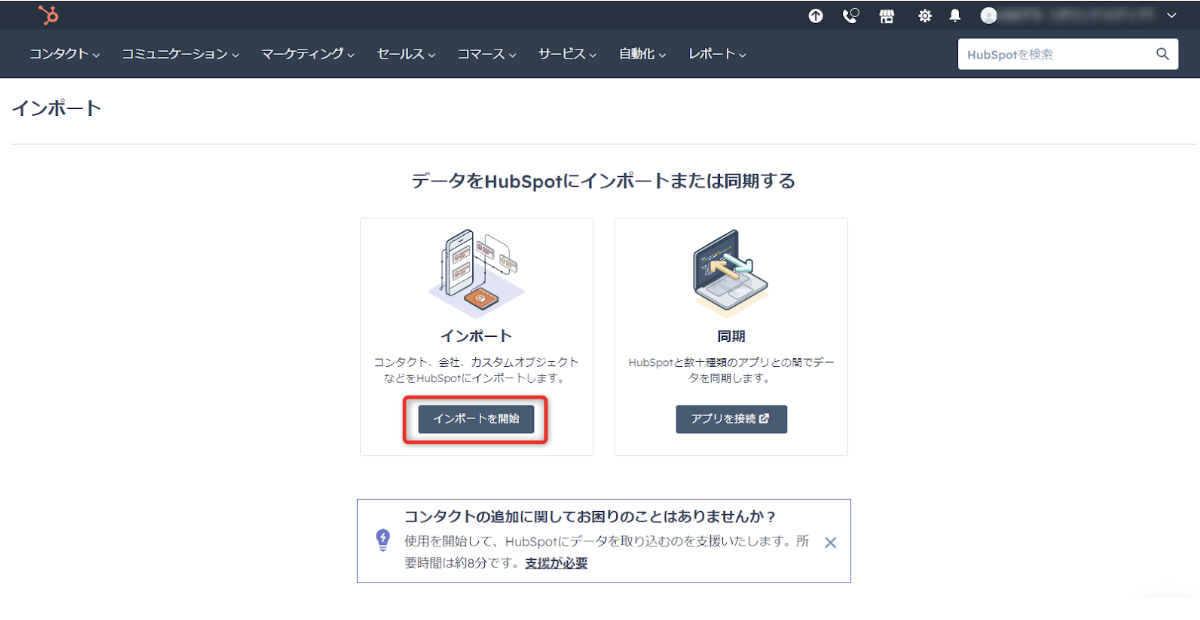Open the セールス menu
This screenshot has height=620, width=1200.
pos(407,54)
